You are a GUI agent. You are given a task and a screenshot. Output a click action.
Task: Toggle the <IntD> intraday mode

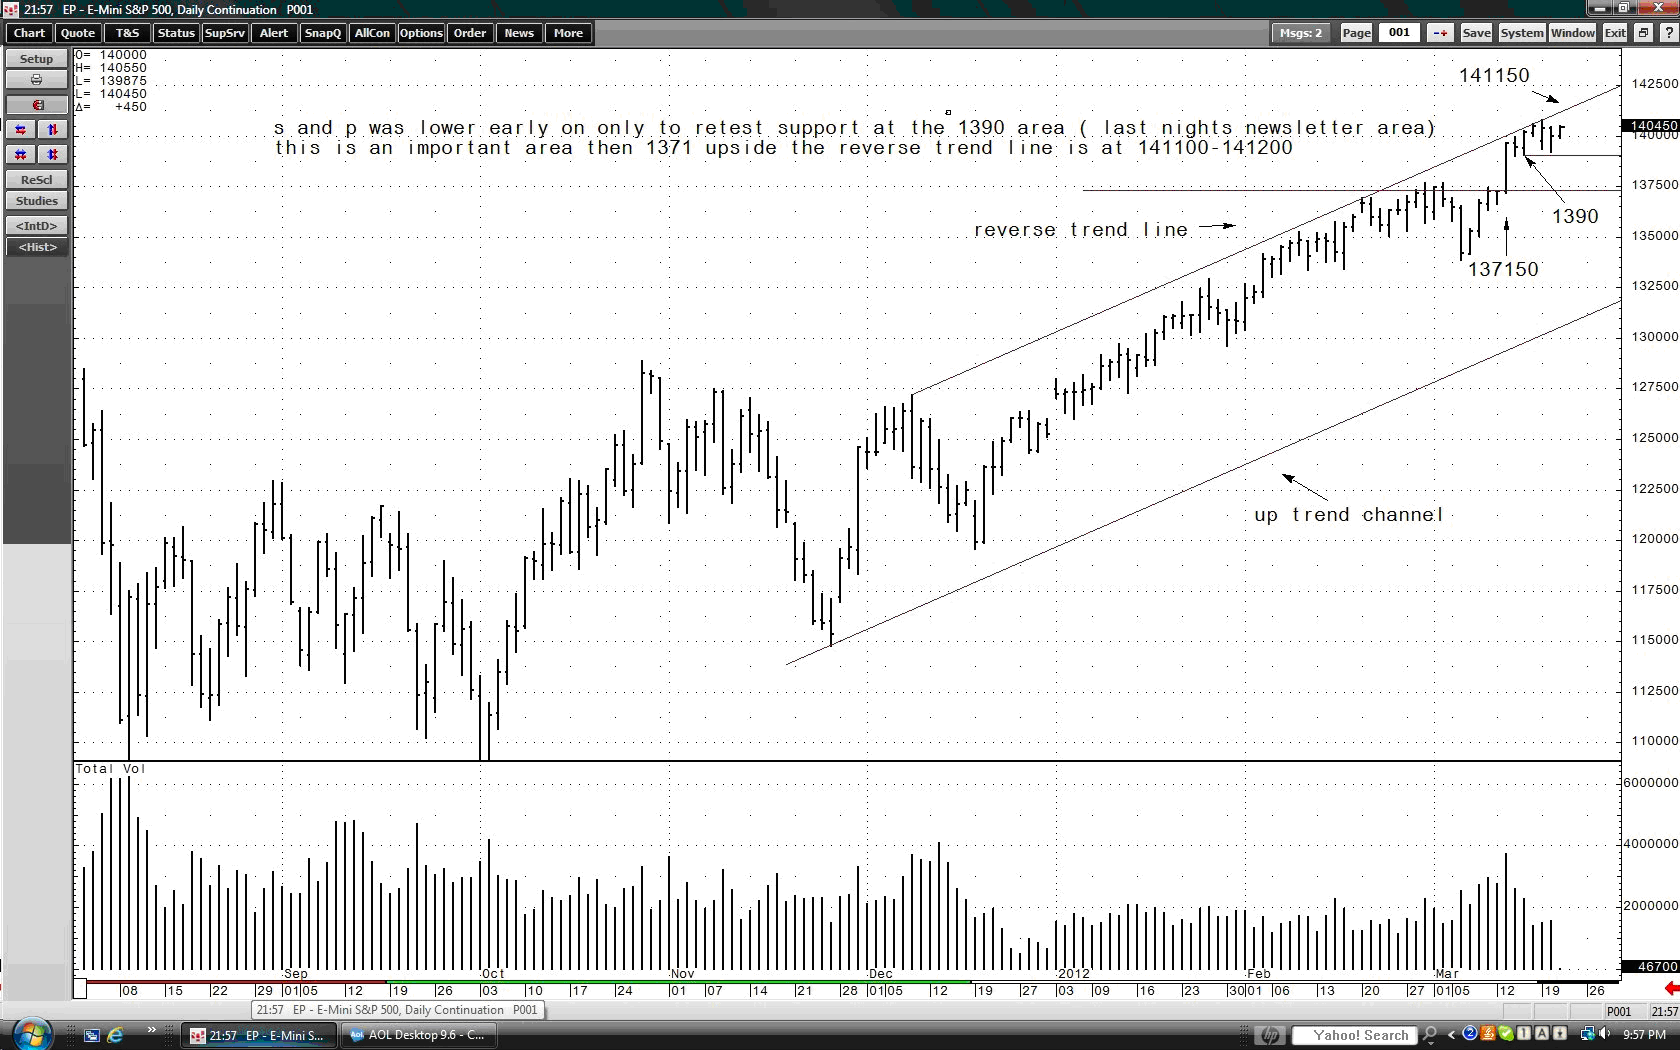tap(36, 226)
